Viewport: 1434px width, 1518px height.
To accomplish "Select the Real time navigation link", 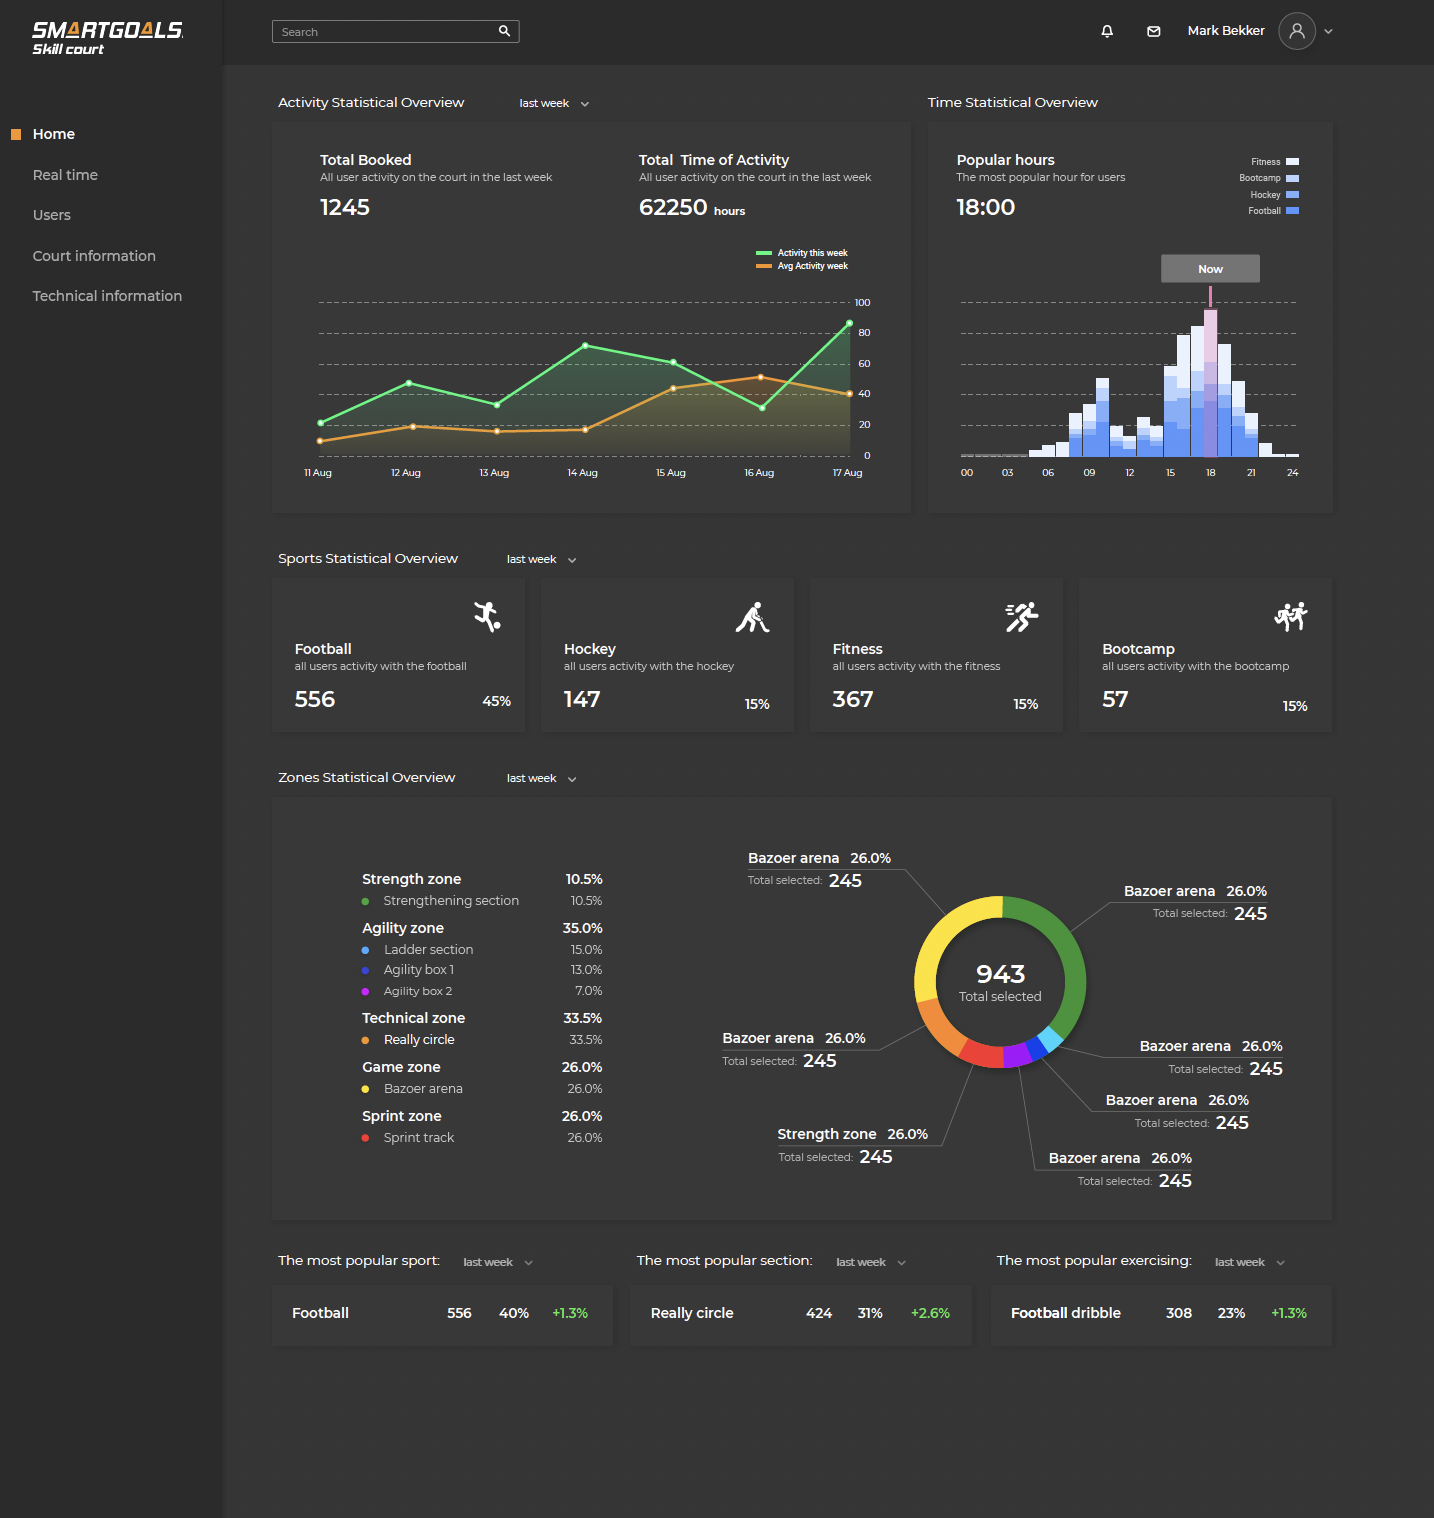I will click(65, 174).
